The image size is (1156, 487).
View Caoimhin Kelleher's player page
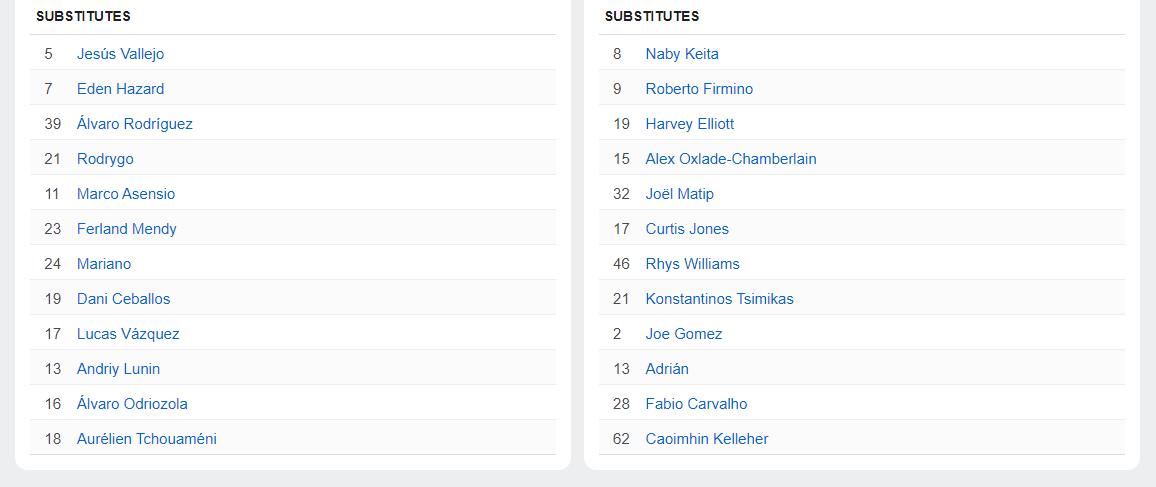[x=707, y=439]
